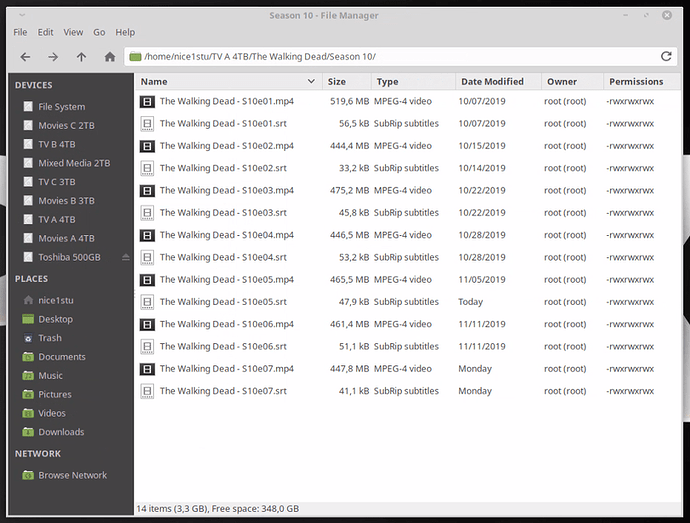Select The Walking Dead - S10e04.srt
This screenshot has height=523, width=690.
tap(223, 257)
